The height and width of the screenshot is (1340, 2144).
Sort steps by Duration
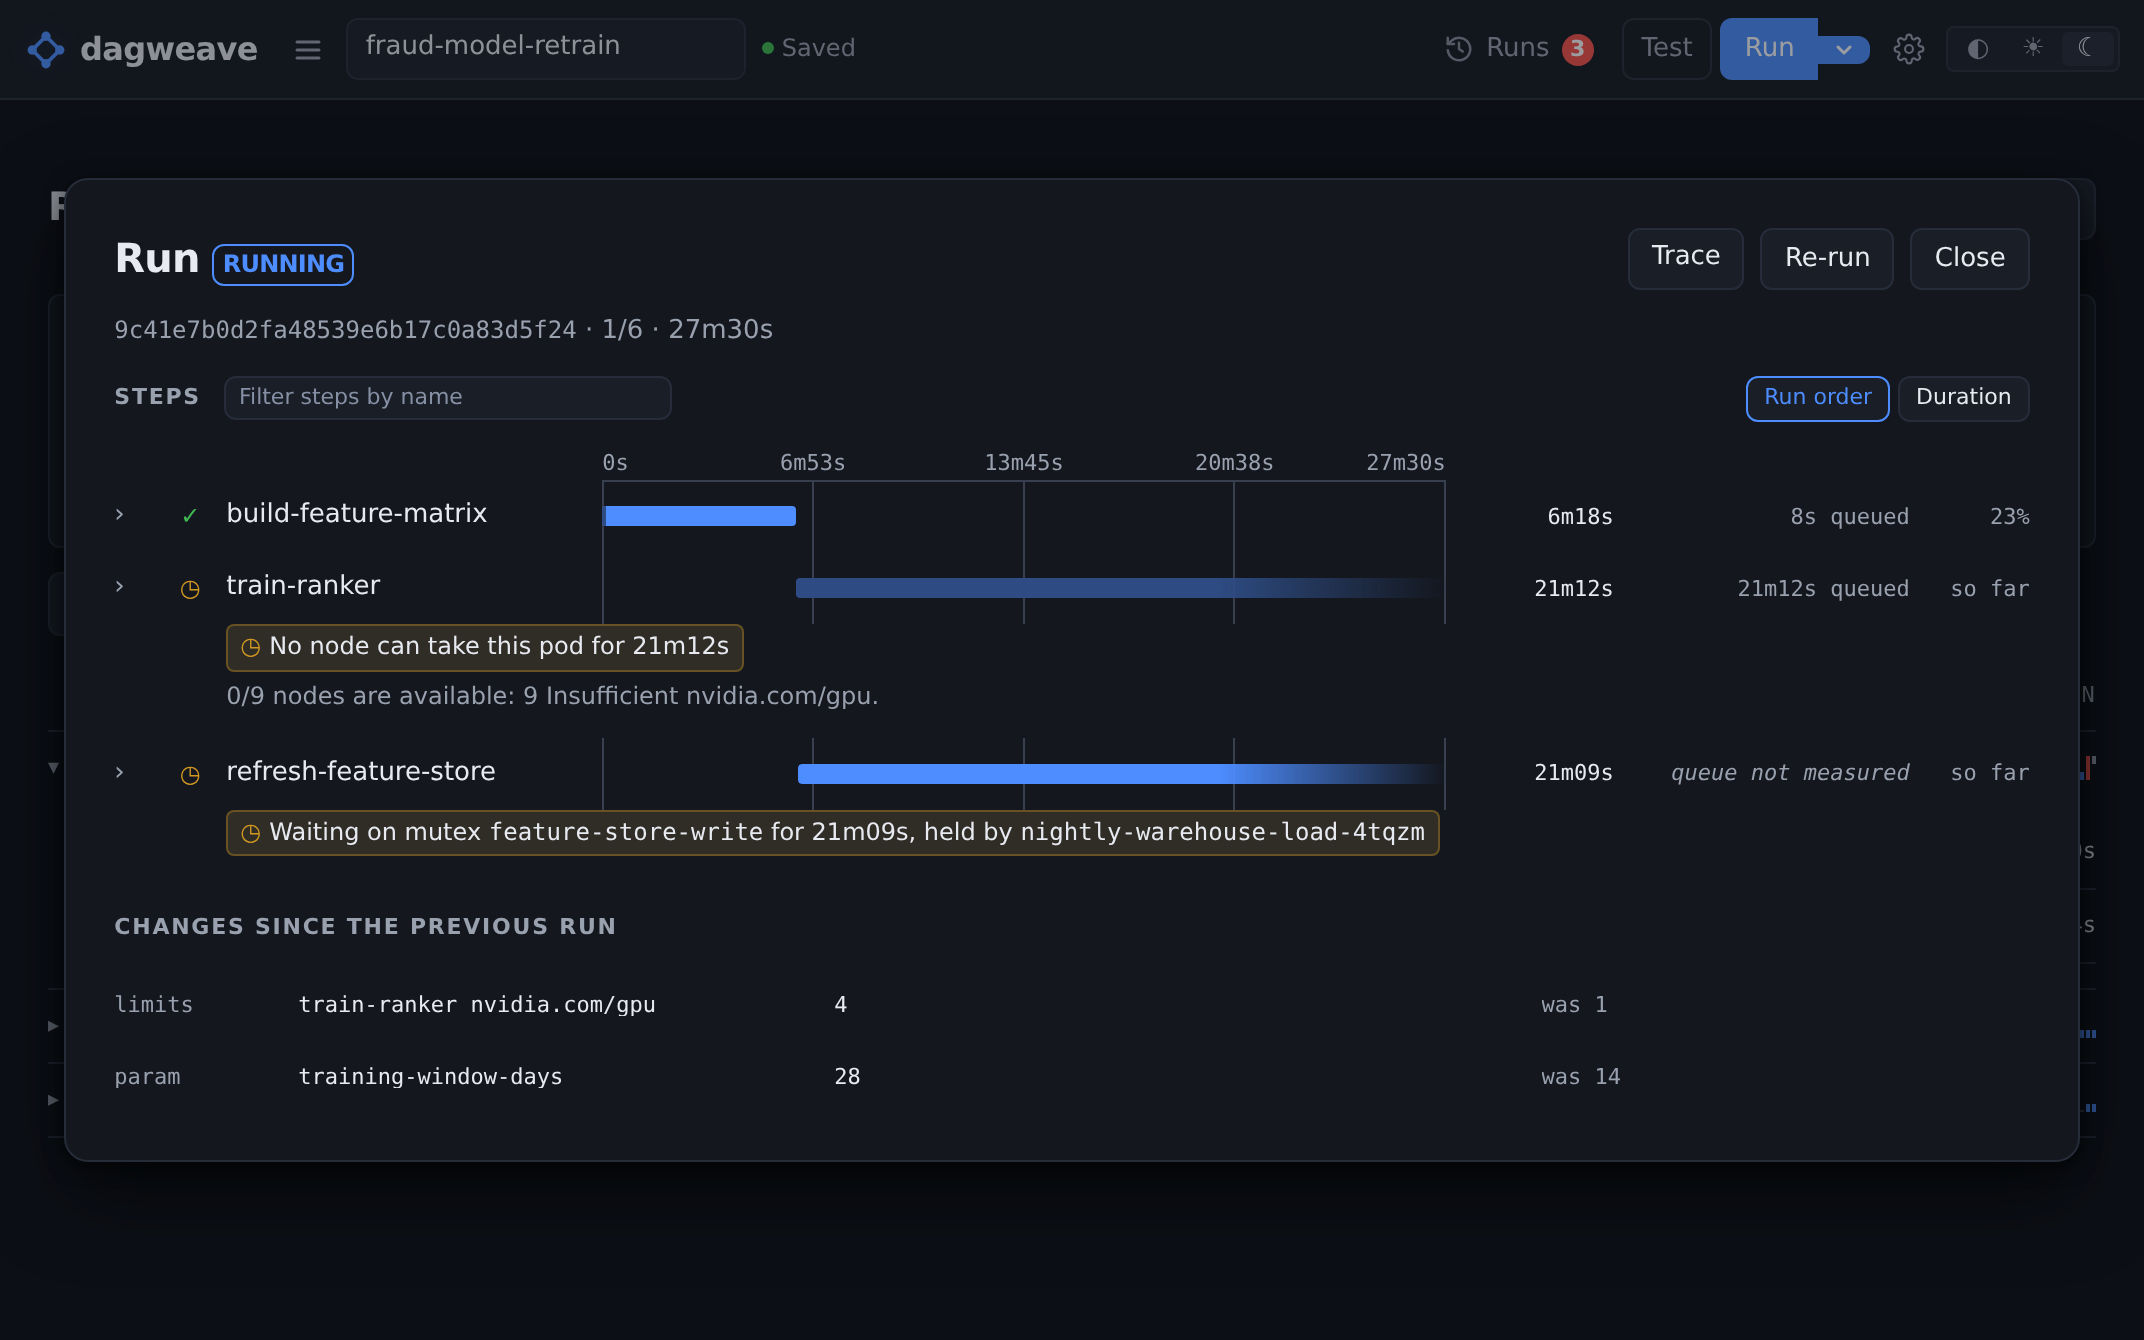pos(1963,398)
